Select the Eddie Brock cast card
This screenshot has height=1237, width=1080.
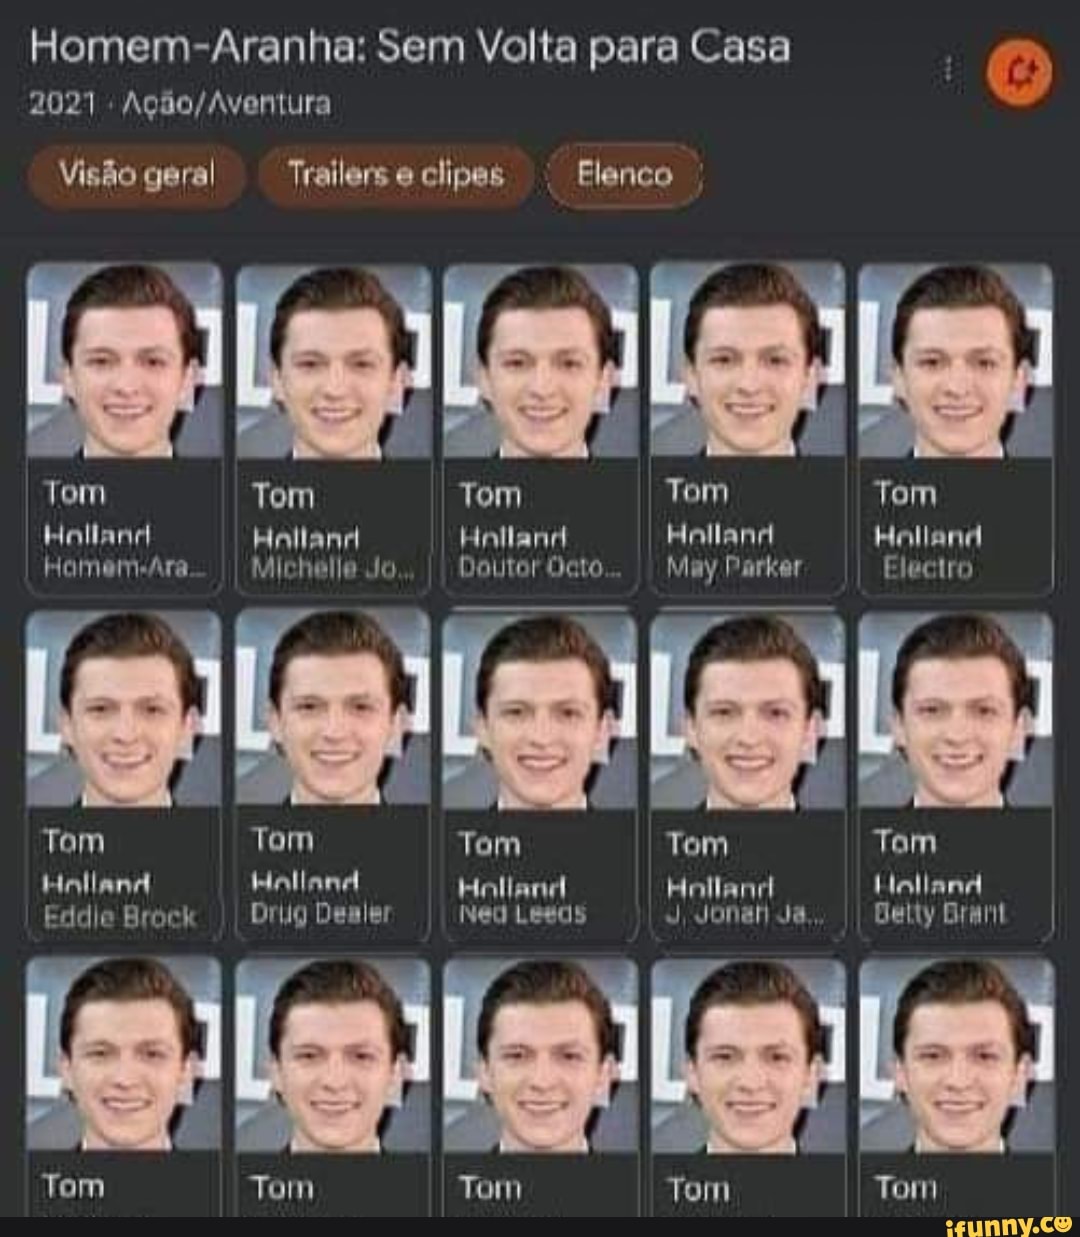coord(124,776)
